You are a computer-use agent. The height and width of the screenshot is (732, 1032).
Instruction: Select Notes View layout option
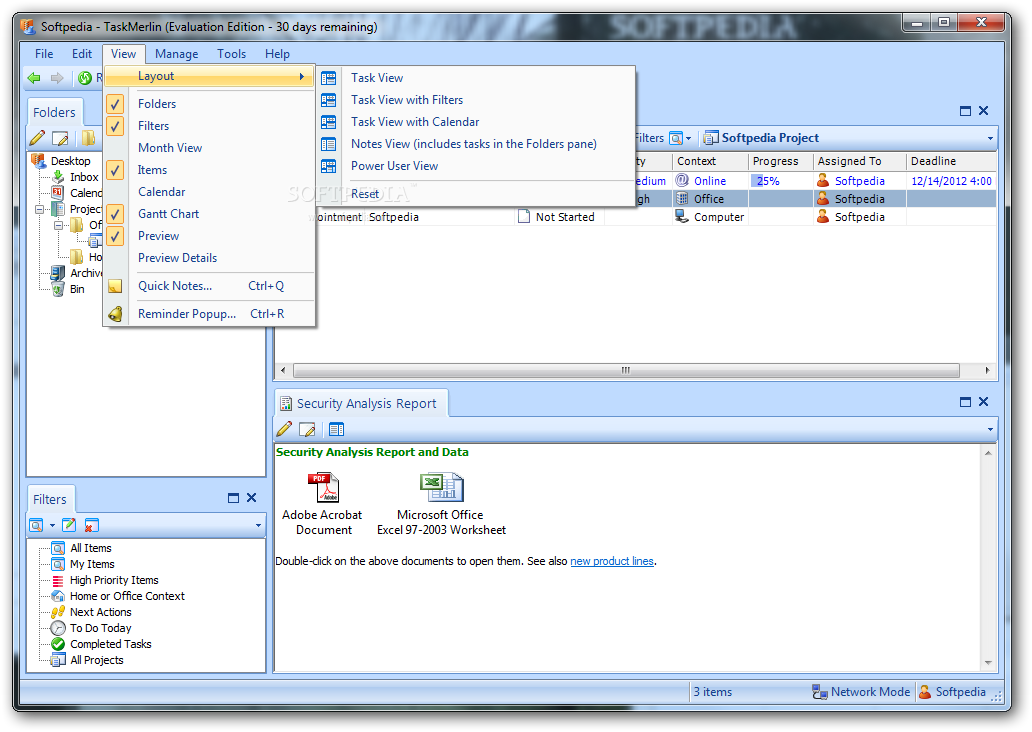474,144
